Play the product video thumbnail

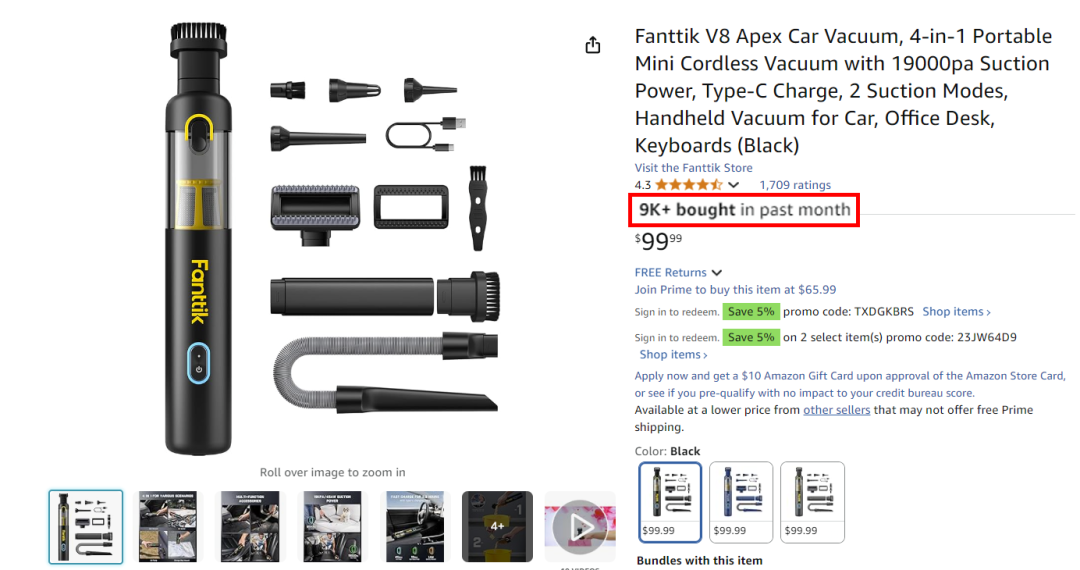(x=580, y=527)
